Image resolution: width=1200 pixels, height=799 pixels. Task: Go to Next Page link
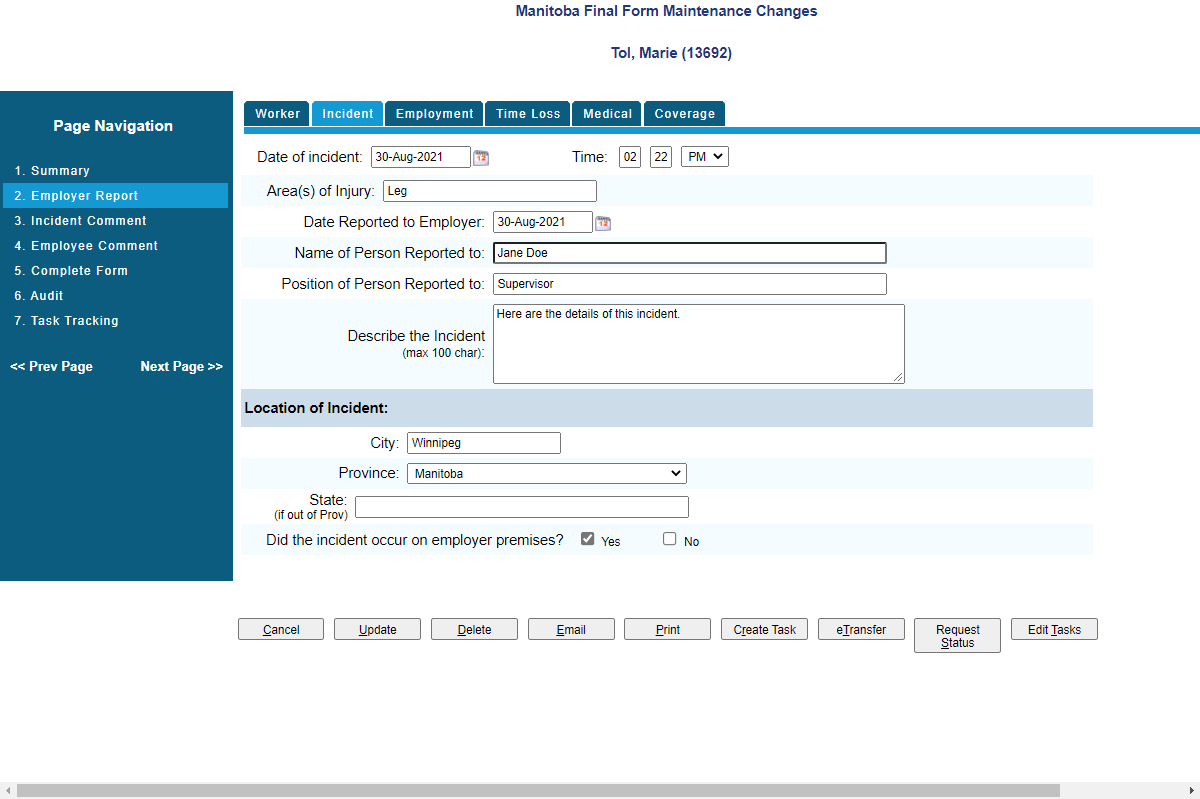(181, 367)
